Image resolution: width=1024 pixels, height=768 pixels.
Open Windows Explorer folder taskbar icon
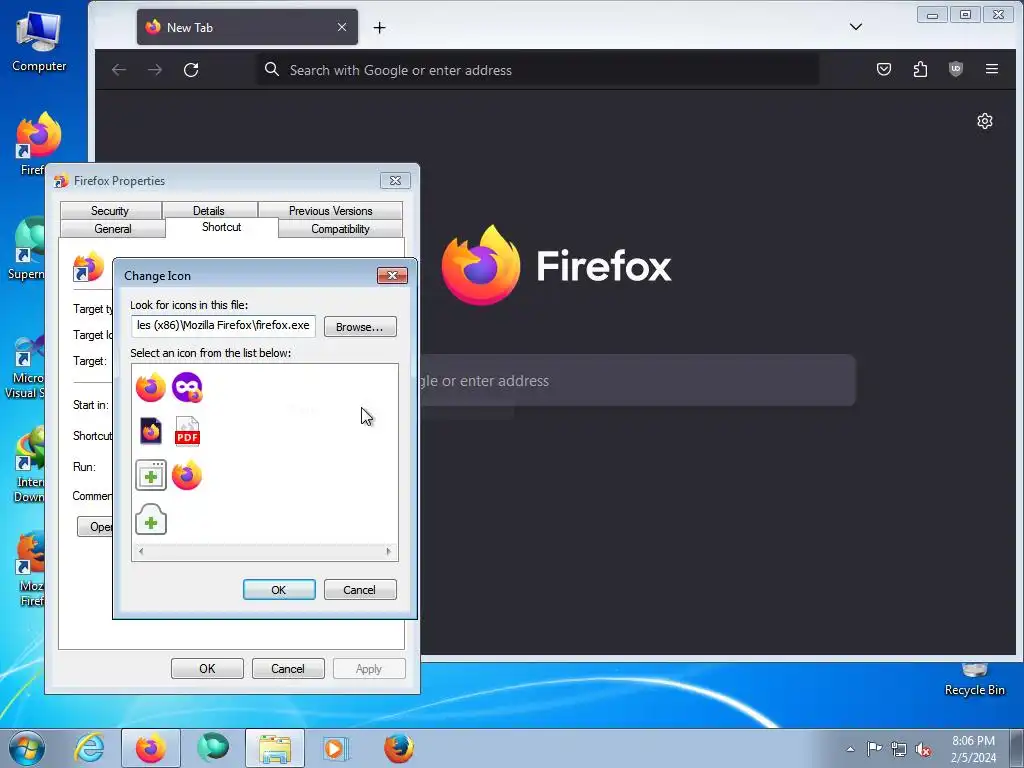click(275, 748)
